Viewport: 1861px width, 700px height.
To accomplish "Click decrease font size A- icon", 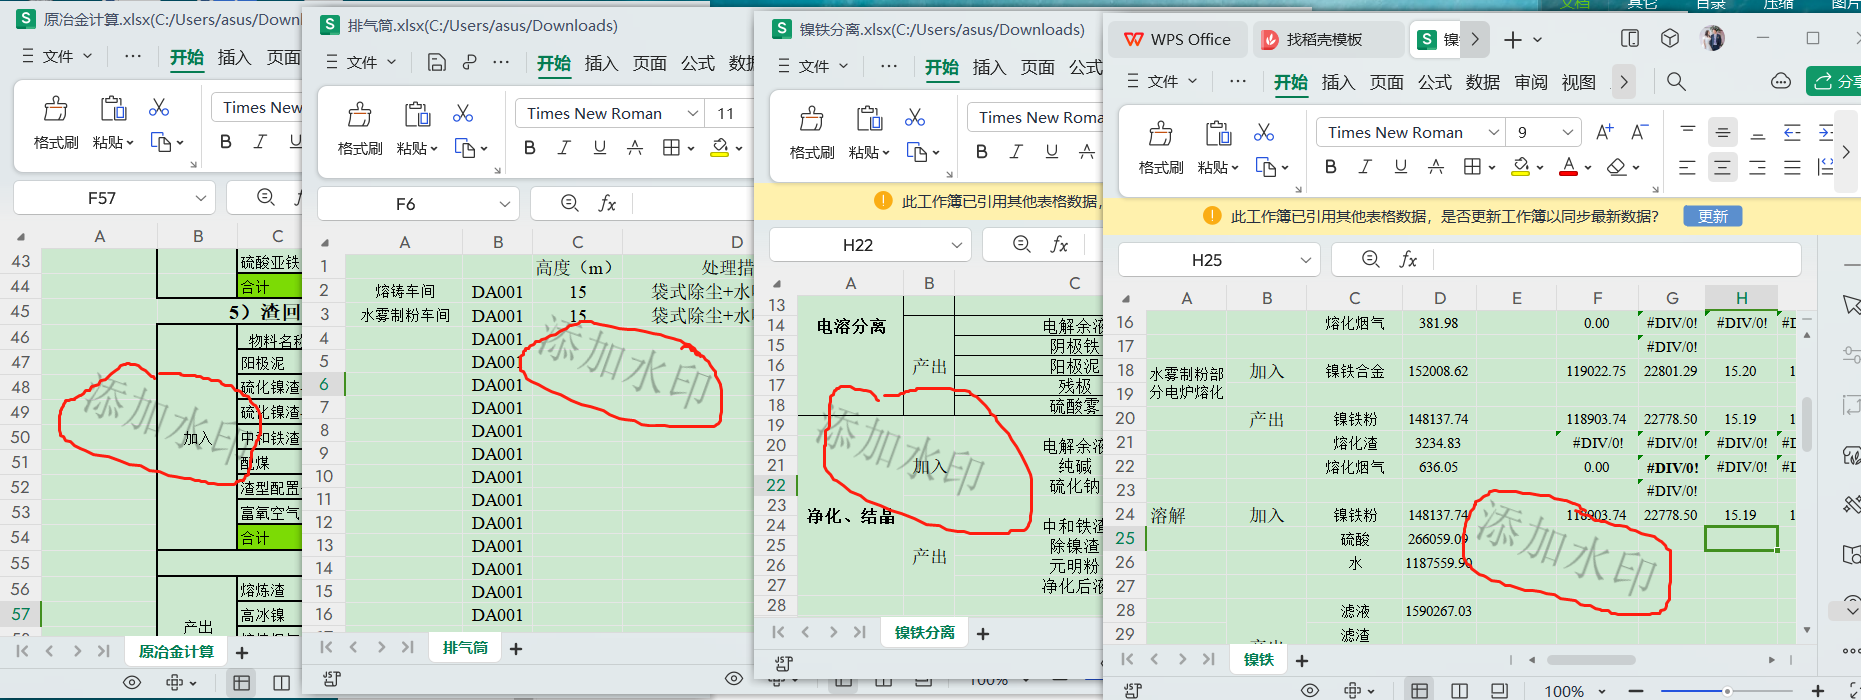I will 1639,132.
